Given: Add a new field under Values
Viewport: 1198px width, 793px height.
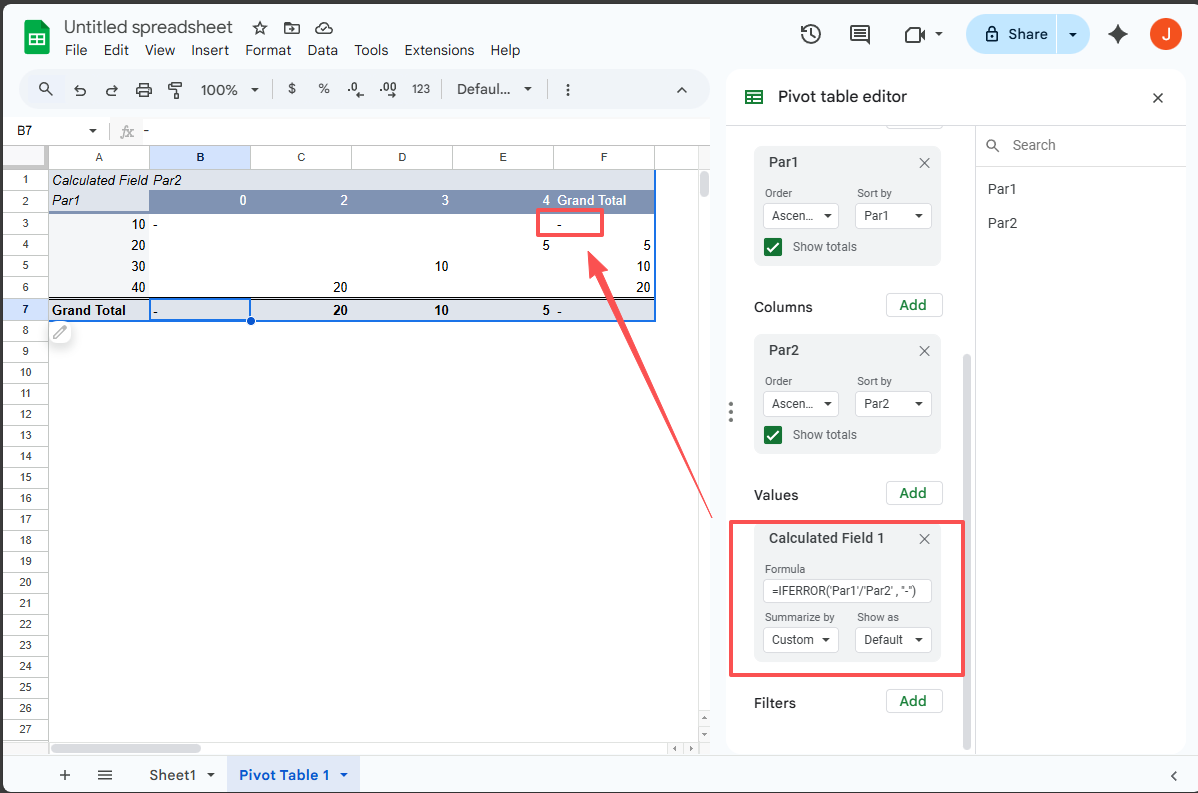Looking at the screenshot, I should 913,492.
